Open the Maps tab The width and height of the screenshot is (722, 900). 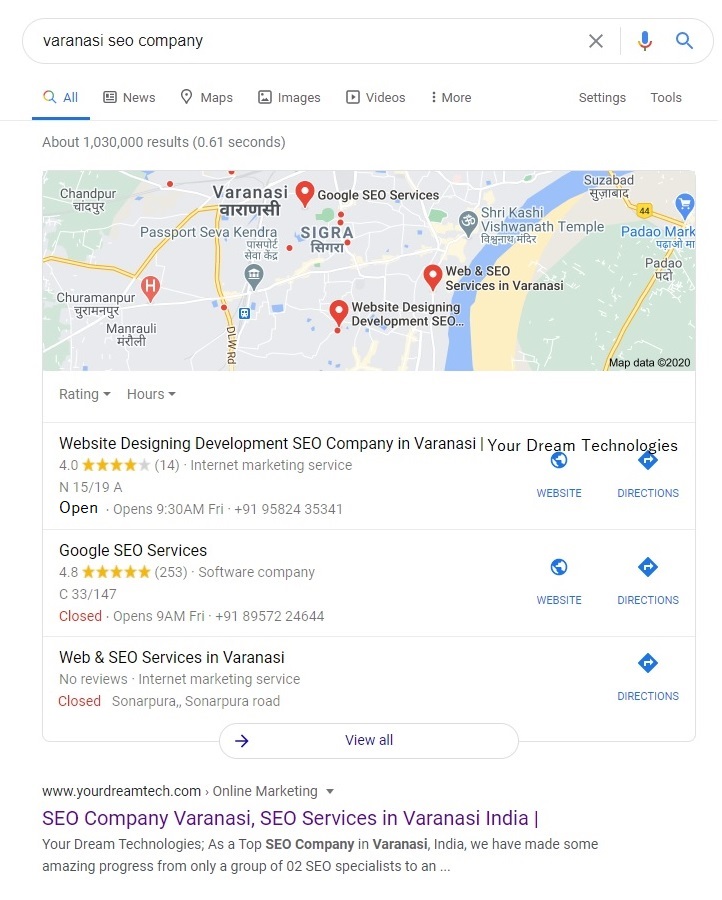[207, 98]
